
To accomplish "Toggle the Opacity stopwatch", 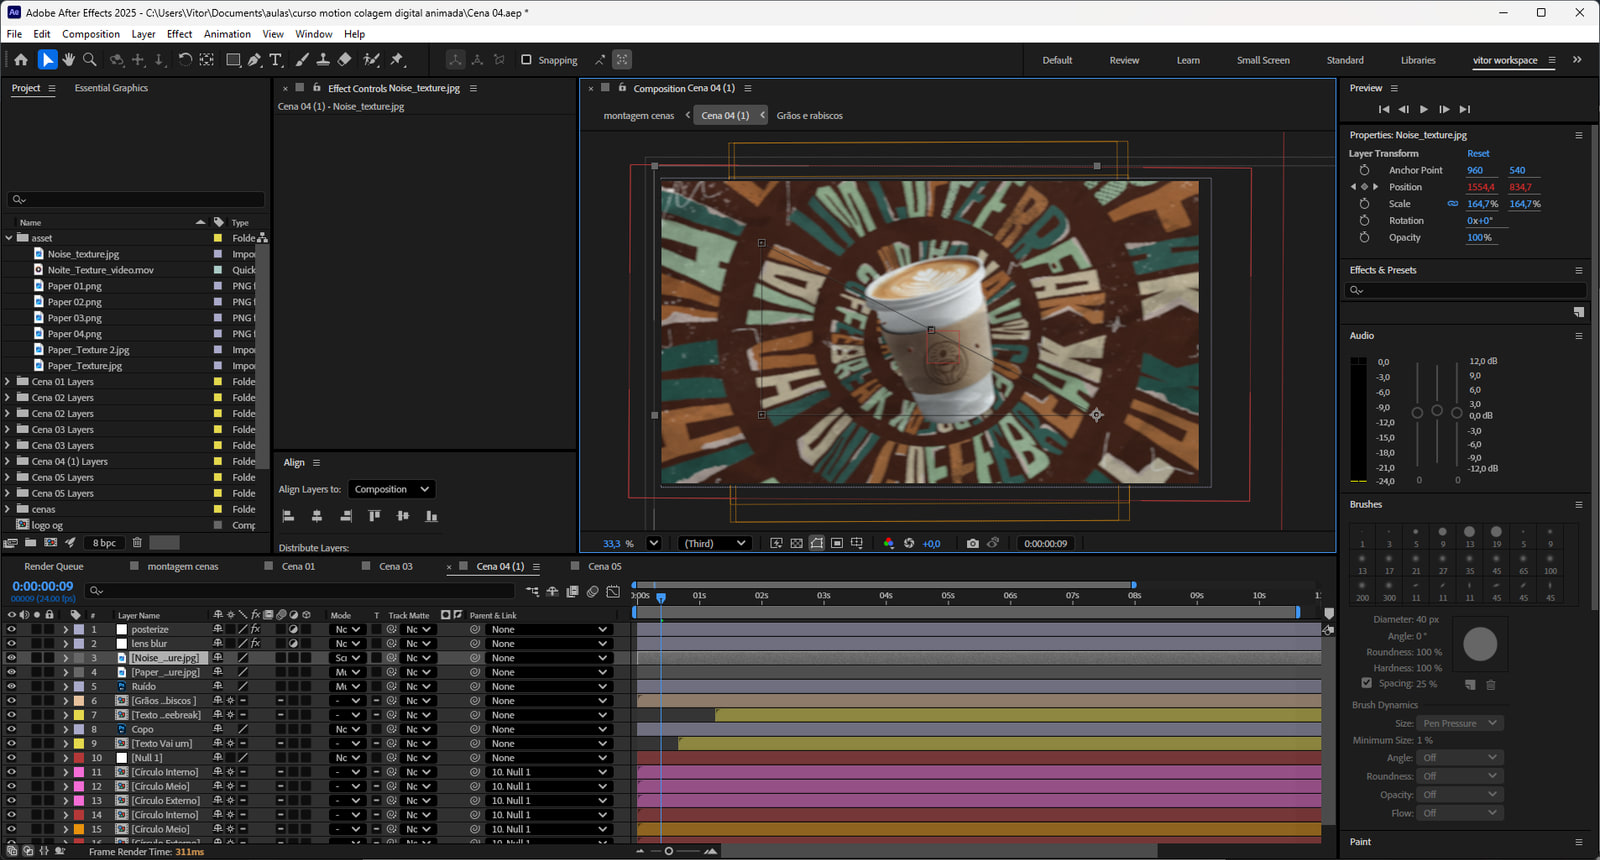I will [x=1364, y=238].
